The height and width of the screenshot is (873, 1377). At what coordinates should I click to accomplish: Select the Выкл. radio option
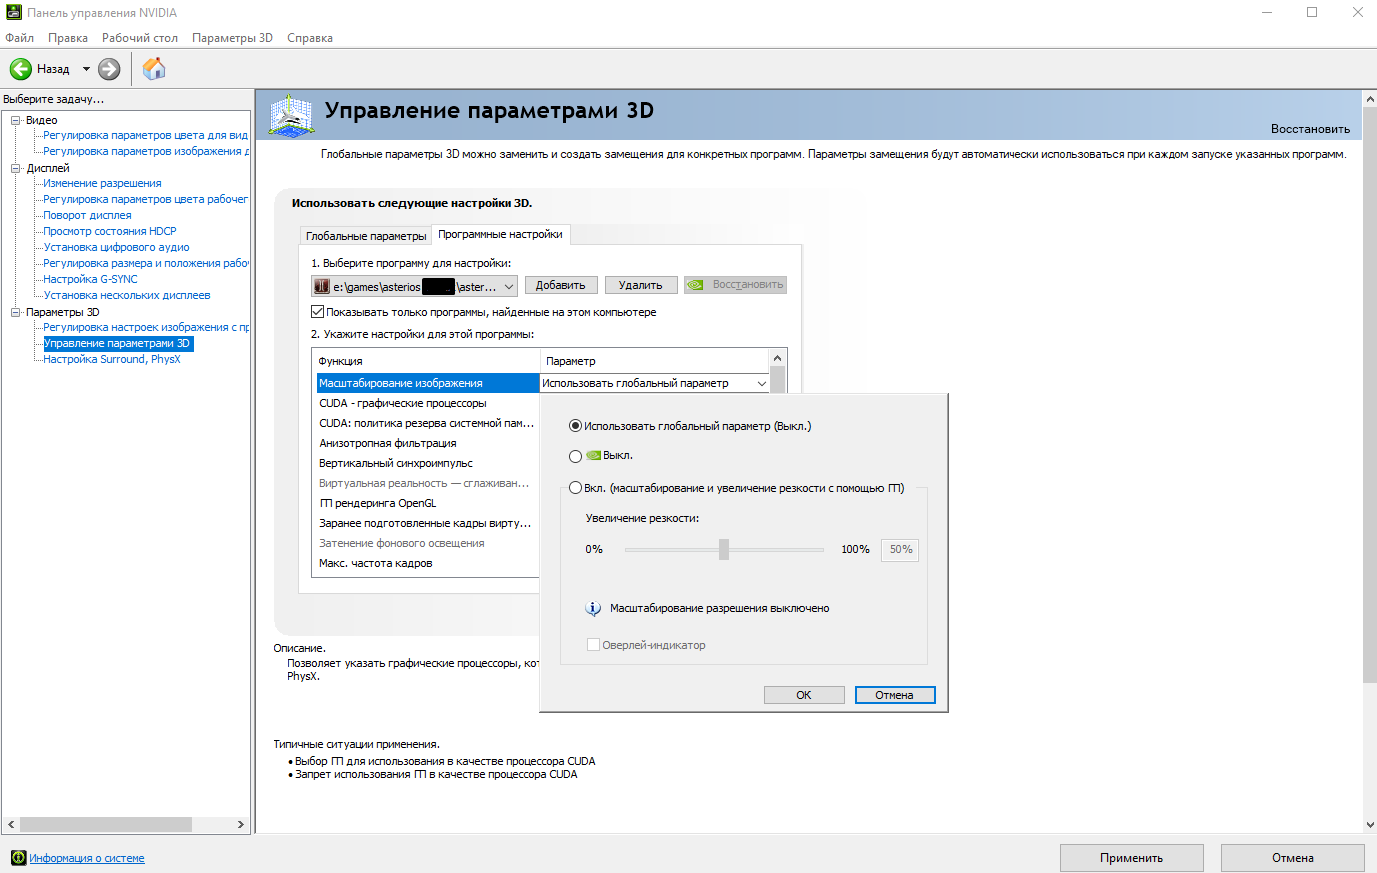pyautogui.click(x=575, y=456)
